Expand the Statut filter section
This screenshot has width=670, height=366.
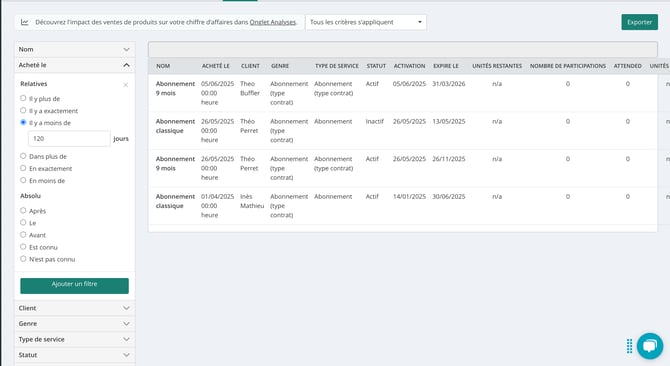(75, 355)
